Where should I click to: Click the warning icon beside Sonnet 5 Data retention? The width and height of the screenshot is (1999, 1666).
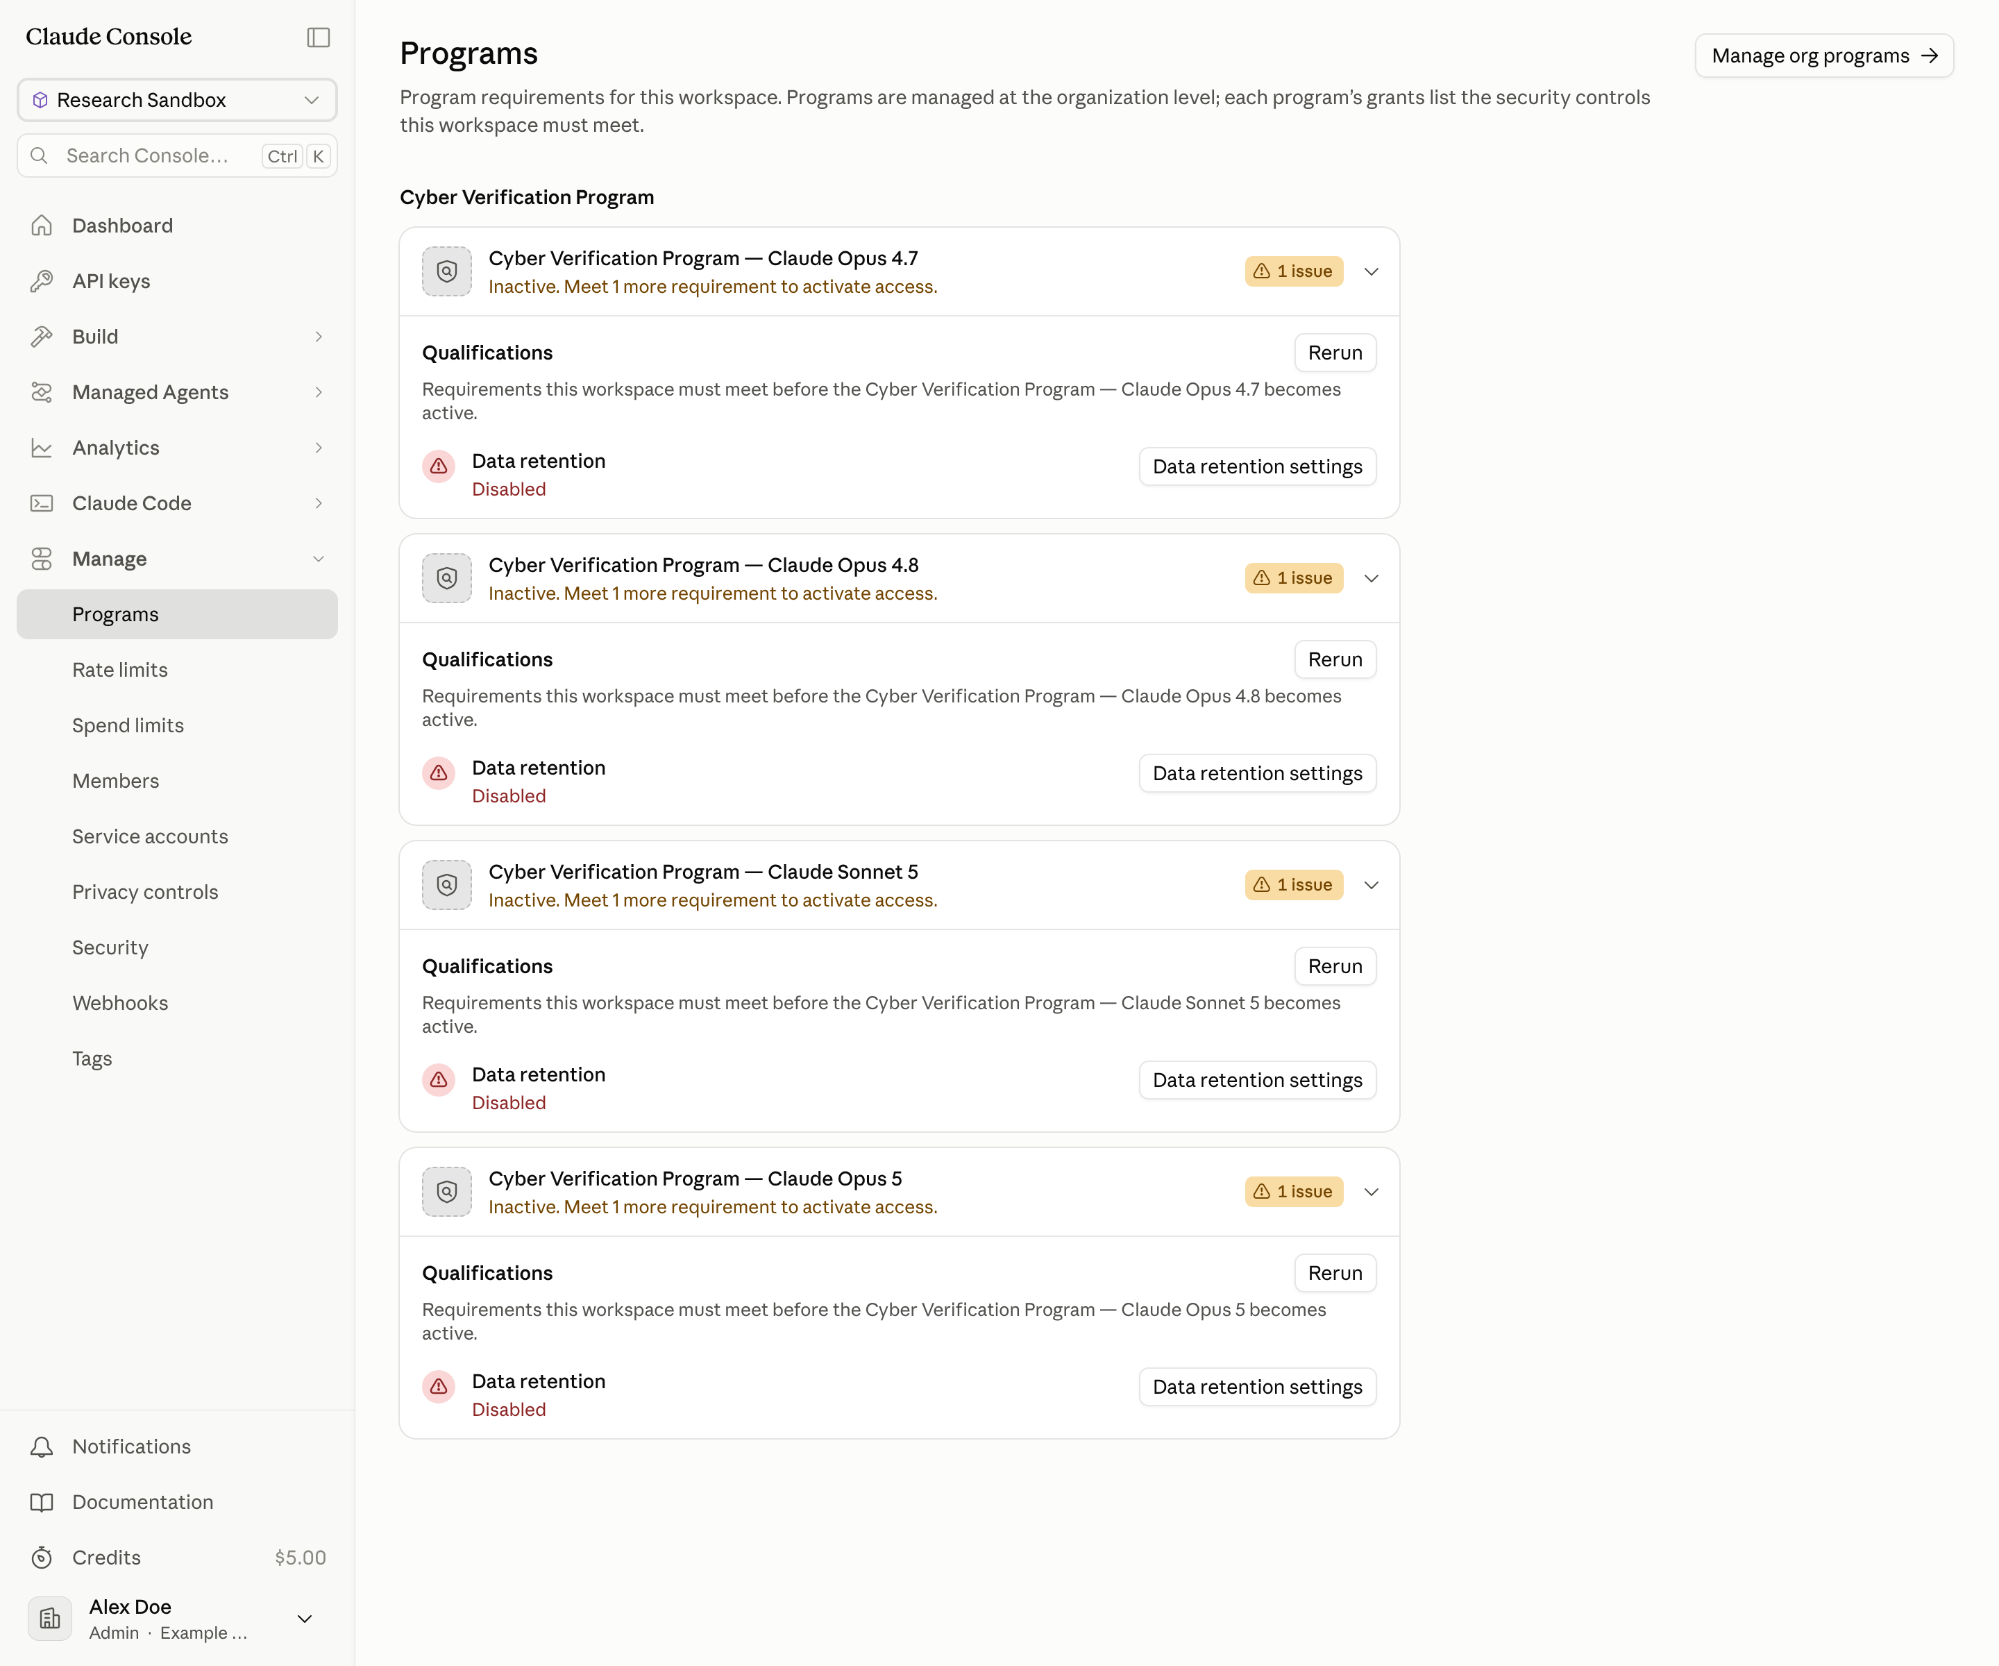pyautogui.click(x=439, y=1080)
